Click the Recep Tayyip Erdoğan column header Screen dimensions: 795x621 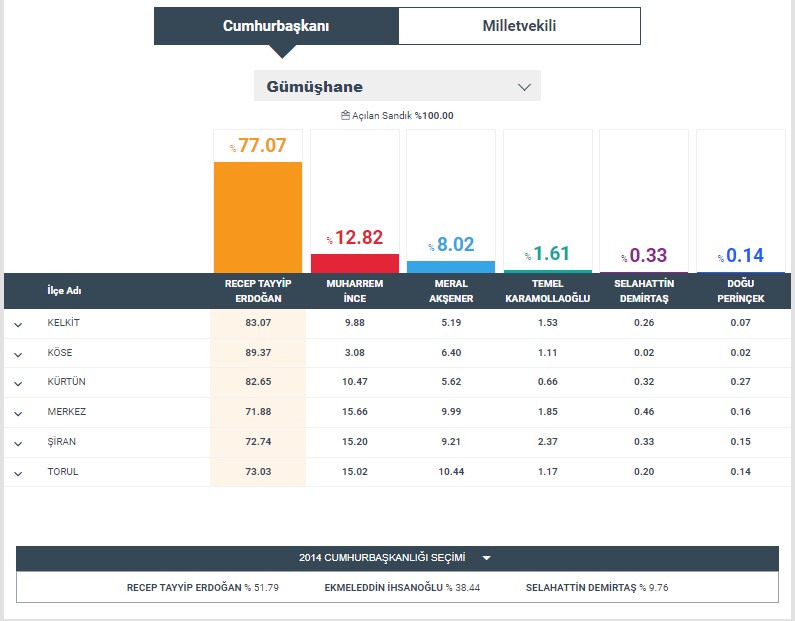point(258,291)
